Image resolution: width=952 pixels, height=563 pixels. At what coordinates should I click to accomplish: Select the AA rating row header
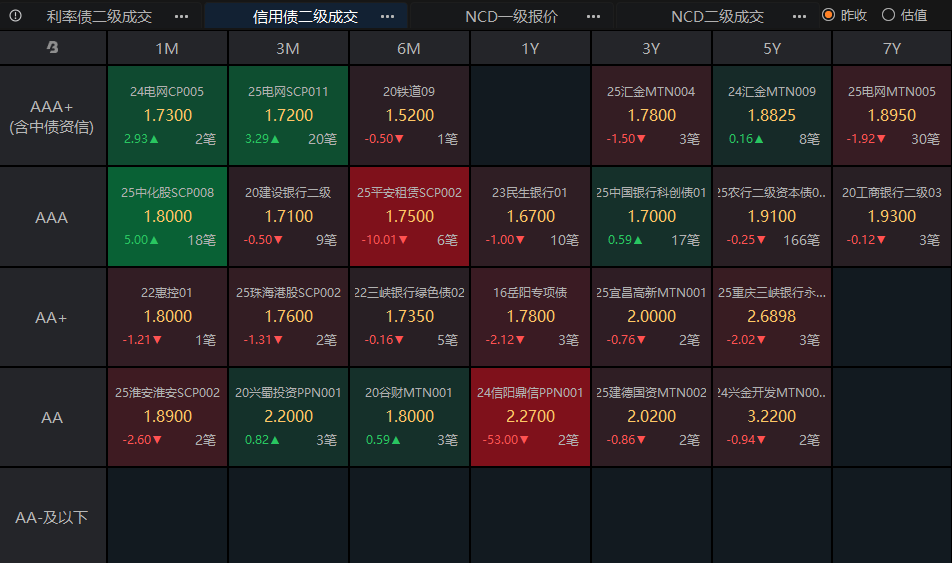(x=53, y=417)
